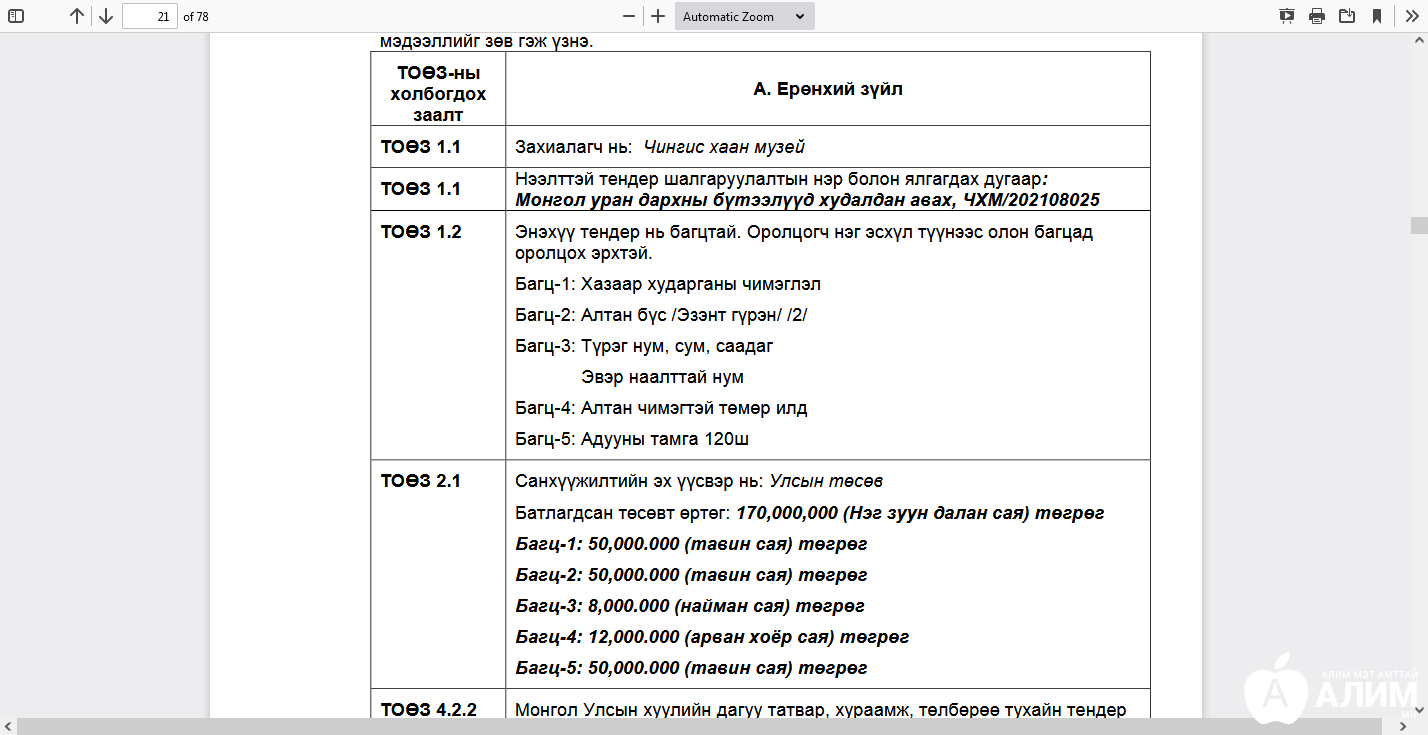
Task: Click 'Багц-3: 8,000.000 (найман сая) төгрөг'
Action: tap(690, 606)
